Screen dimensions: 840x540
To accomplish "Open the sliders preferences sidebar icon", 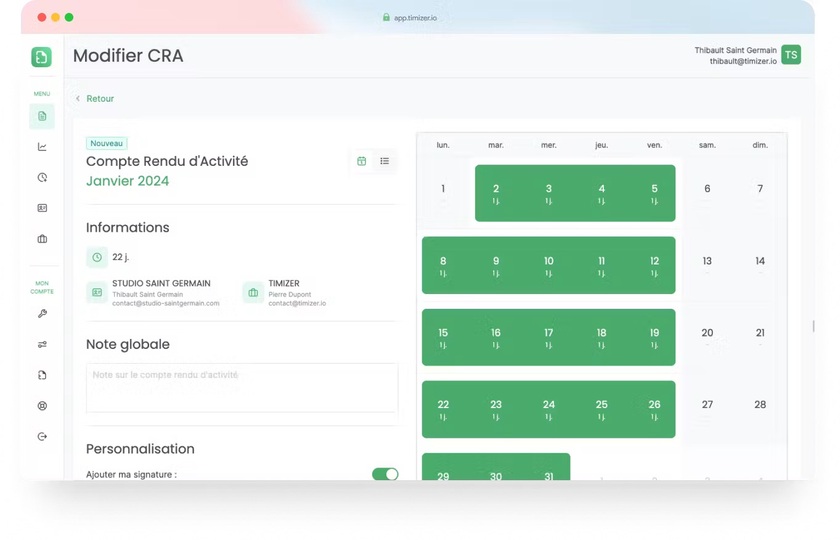I will tap(42, 344).
